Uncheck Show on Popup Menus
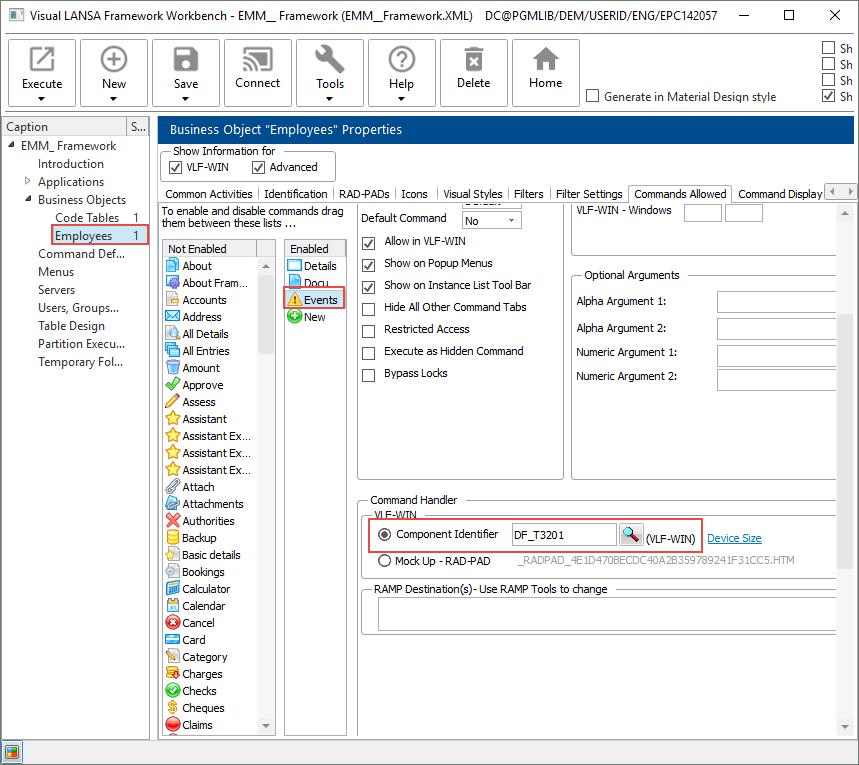The height and width of the screenshot is (765, 859). (x=368, y=263)
